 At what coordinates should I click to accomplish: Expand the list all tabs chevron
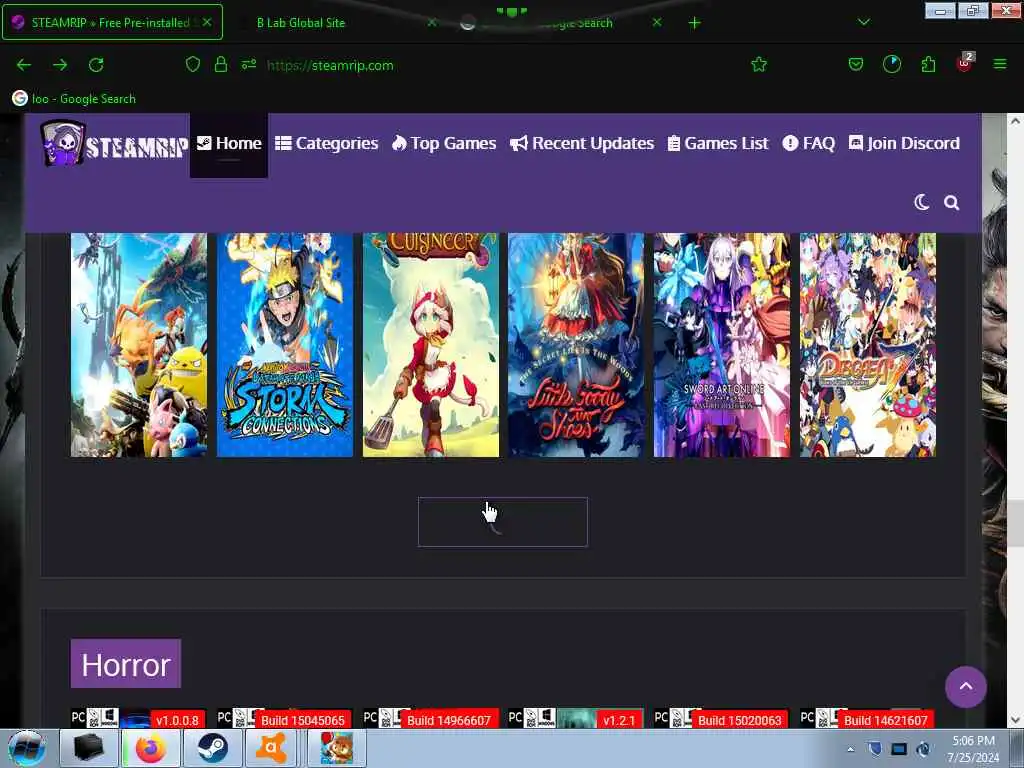coord(863,22)
